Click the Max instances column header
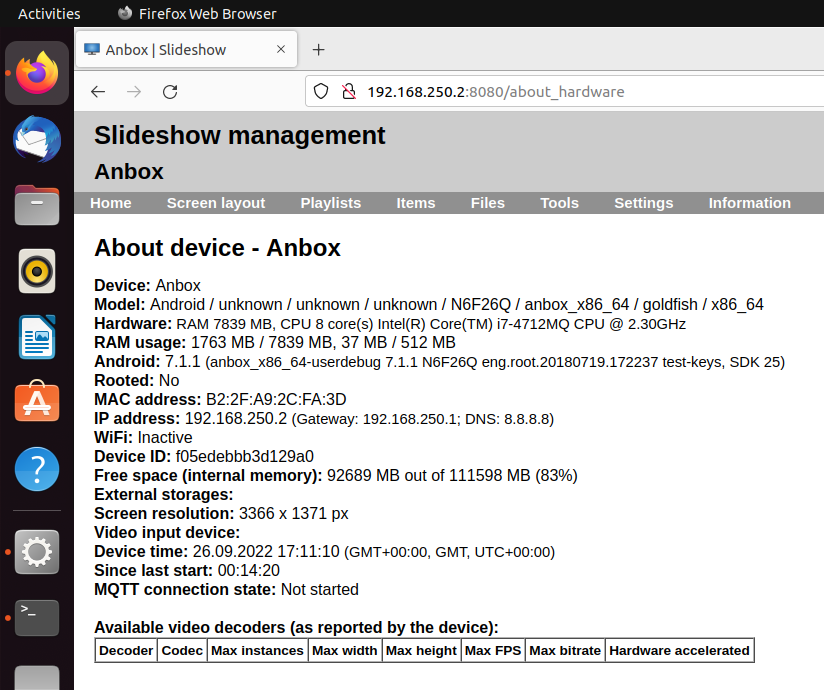Screen dimensions: 824x690 (x=258, y=651)
